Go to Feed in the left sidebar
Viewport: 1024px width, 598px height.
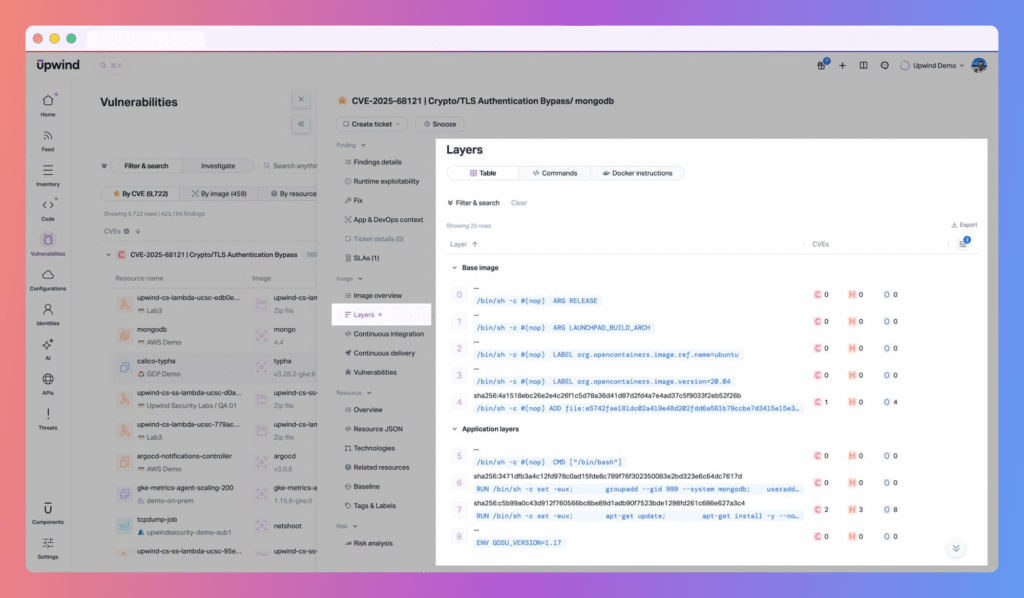click(48, 136)
